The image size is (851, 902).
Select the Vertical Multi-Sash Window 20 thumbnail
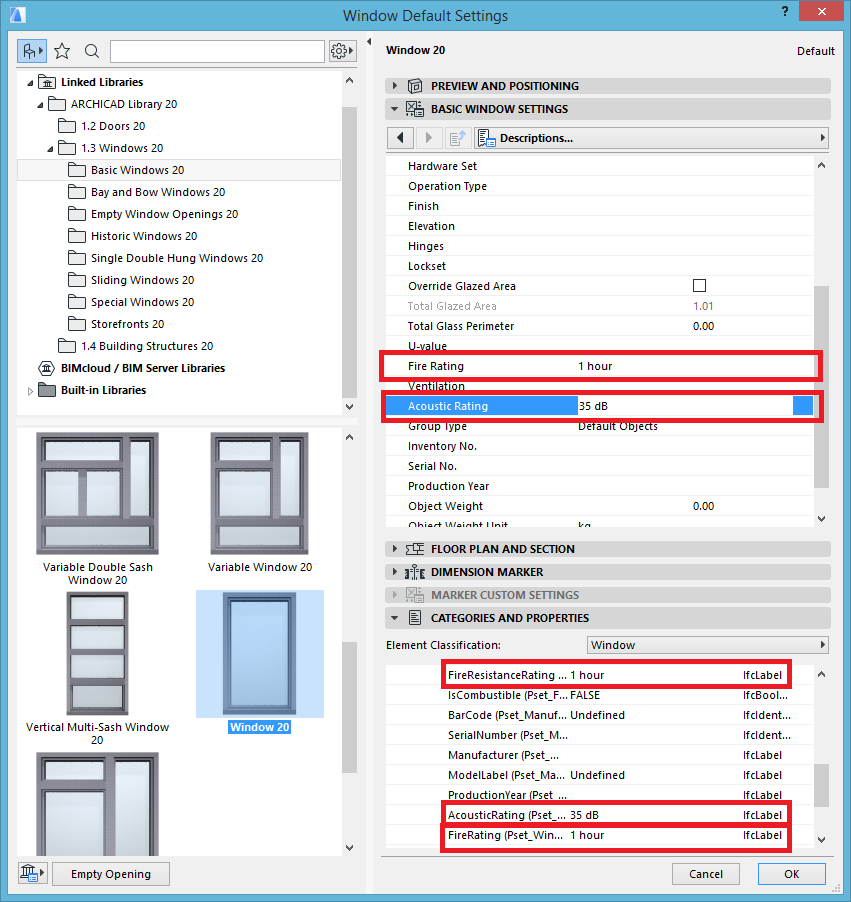coord(97,653)
